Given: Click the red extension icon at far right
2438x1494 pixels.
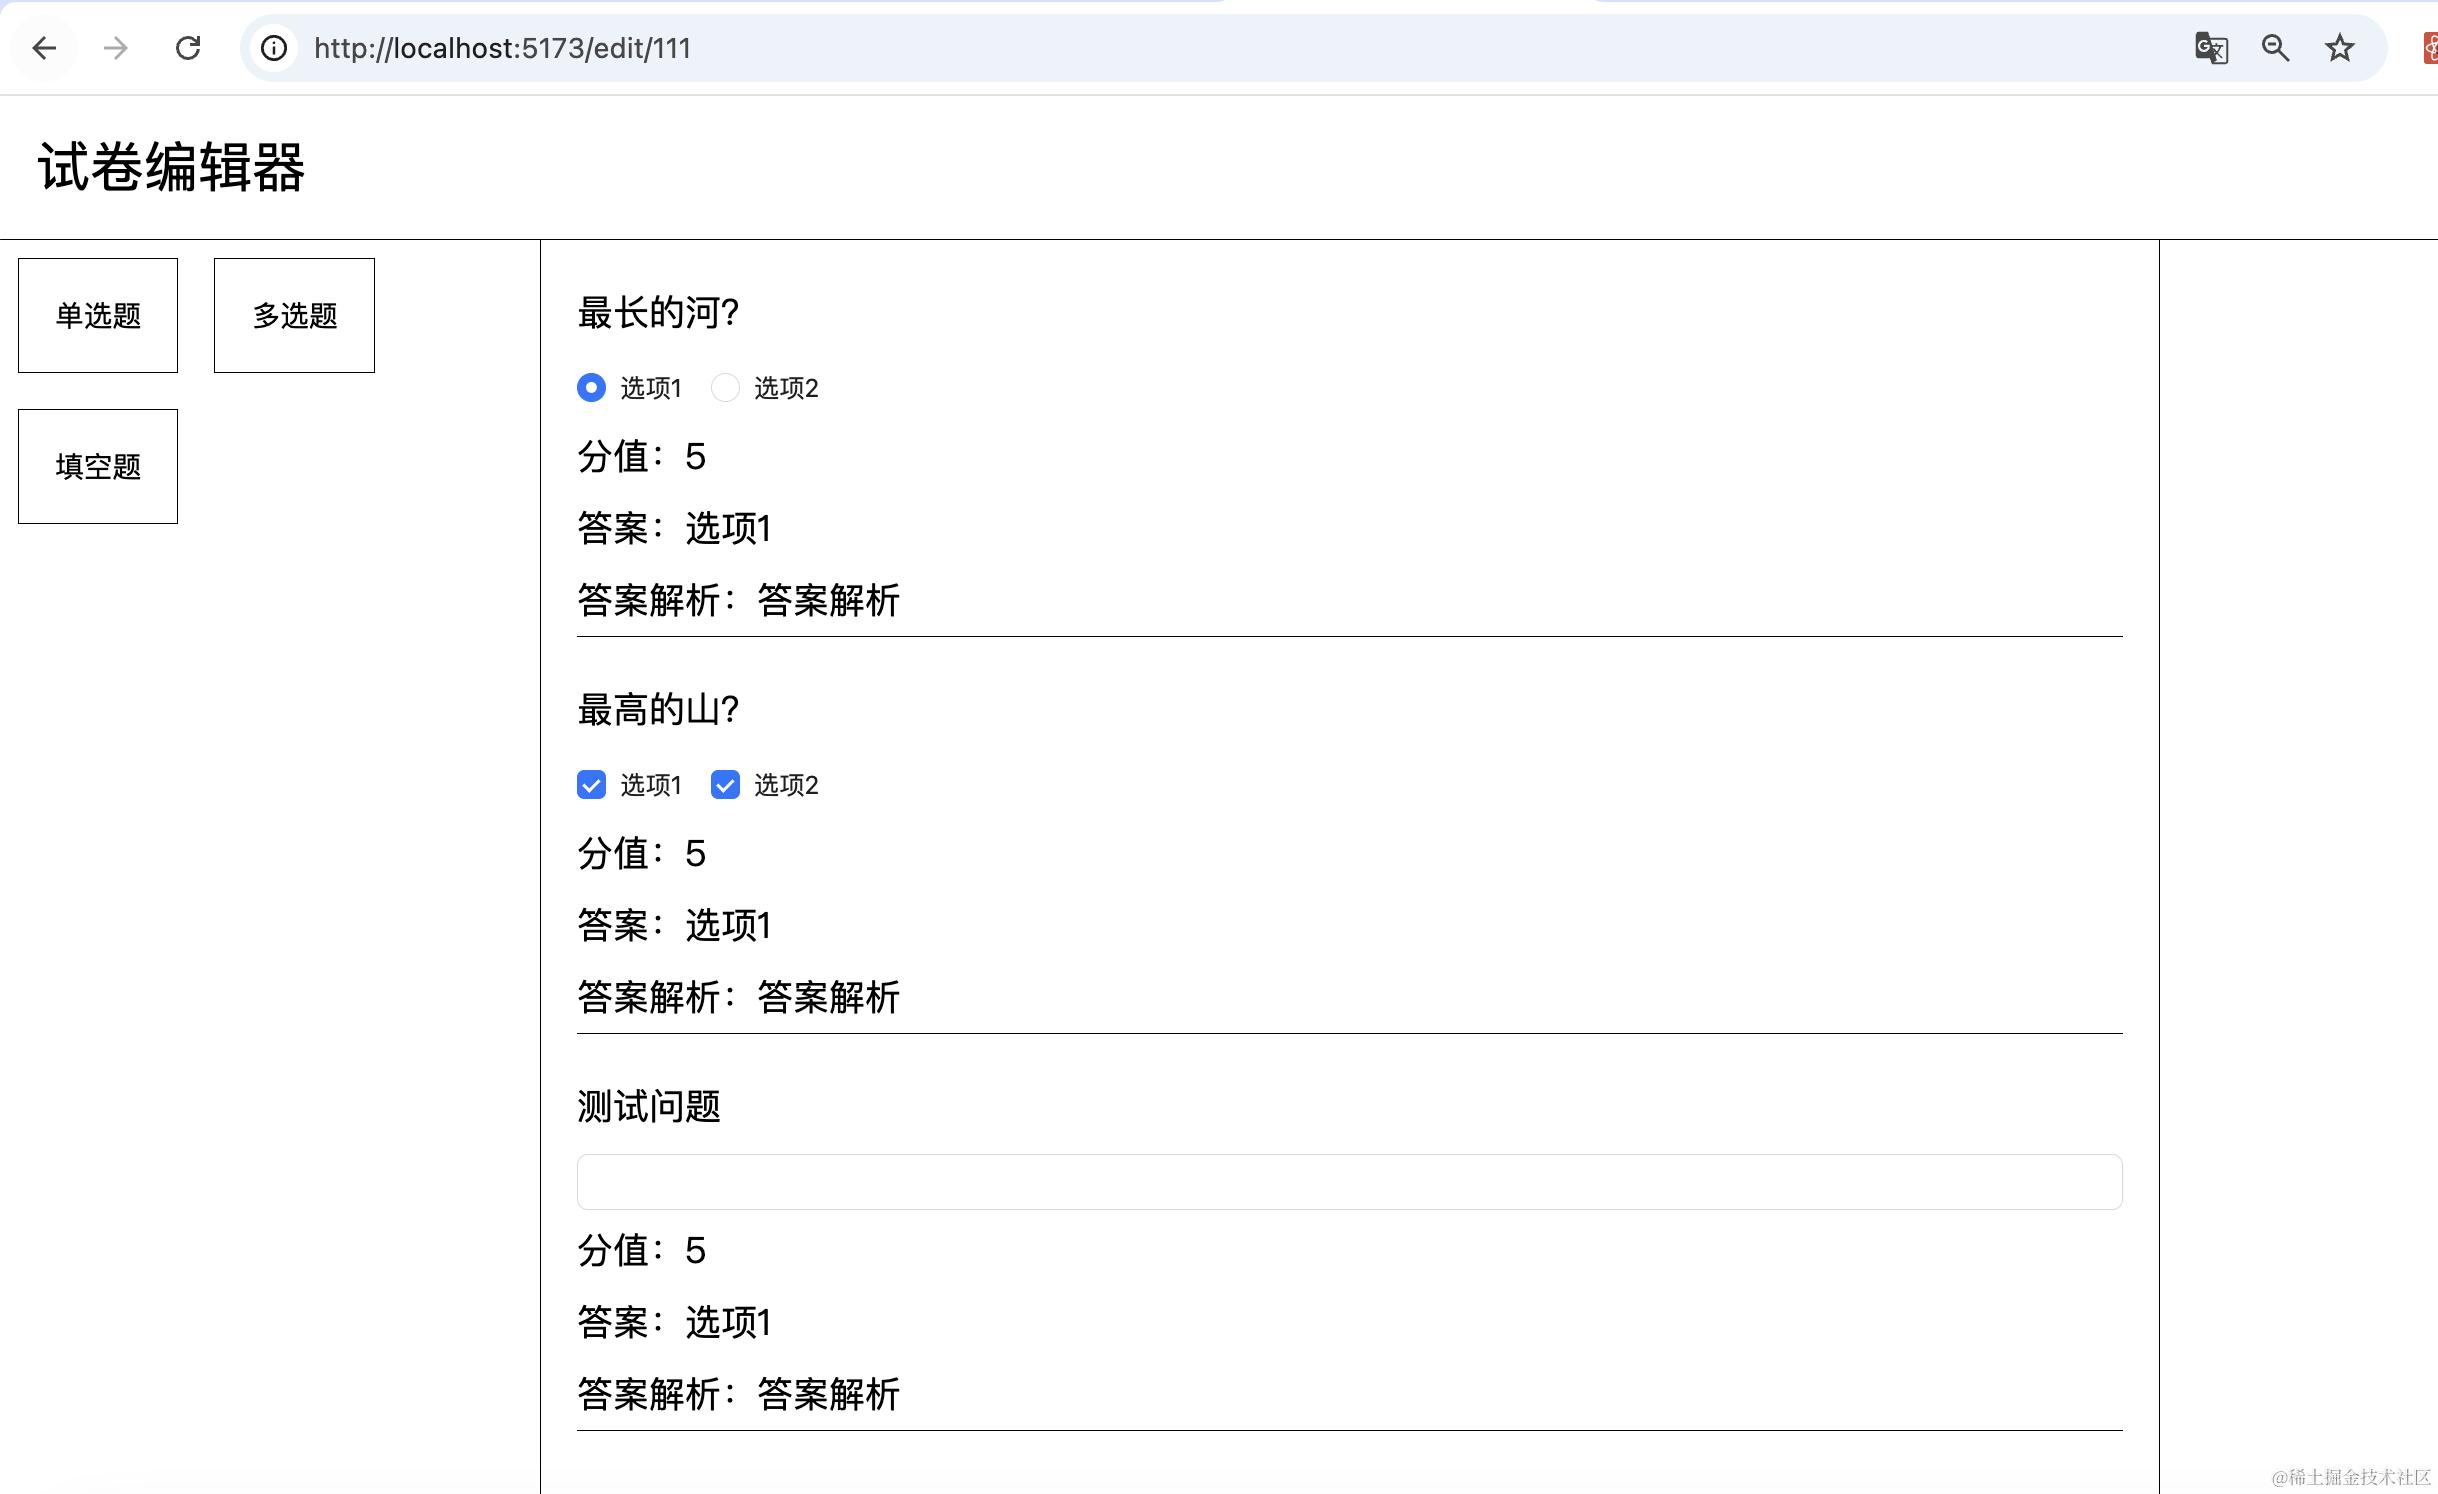Looking at the screenshot, I should coord(2430,48).
